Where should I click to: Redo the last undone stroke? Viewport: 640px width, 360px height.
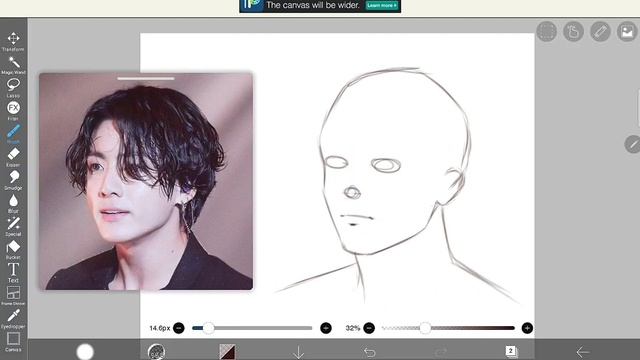pyautogui.click(x=440, y=352)
